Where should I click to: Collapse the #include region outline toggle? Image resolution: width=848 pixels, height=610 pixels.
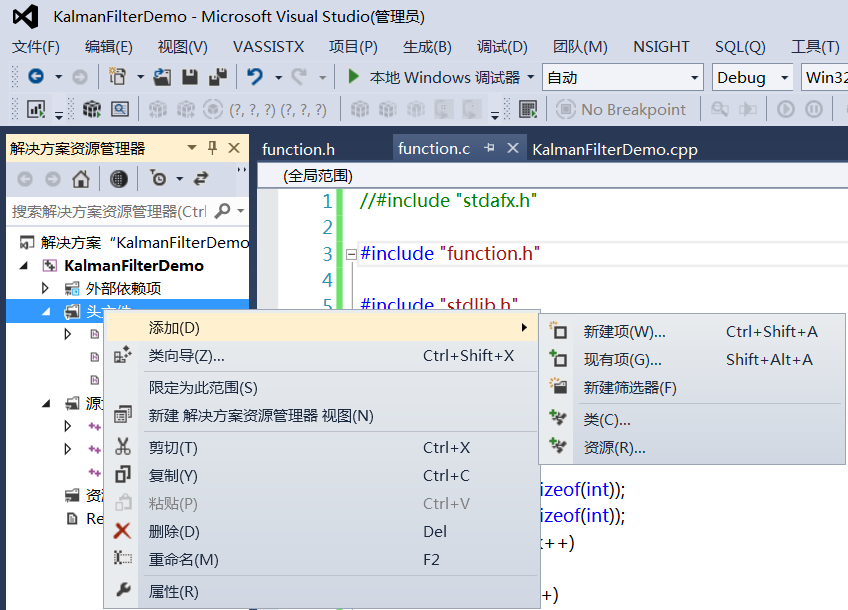click(x=351, y=254)
